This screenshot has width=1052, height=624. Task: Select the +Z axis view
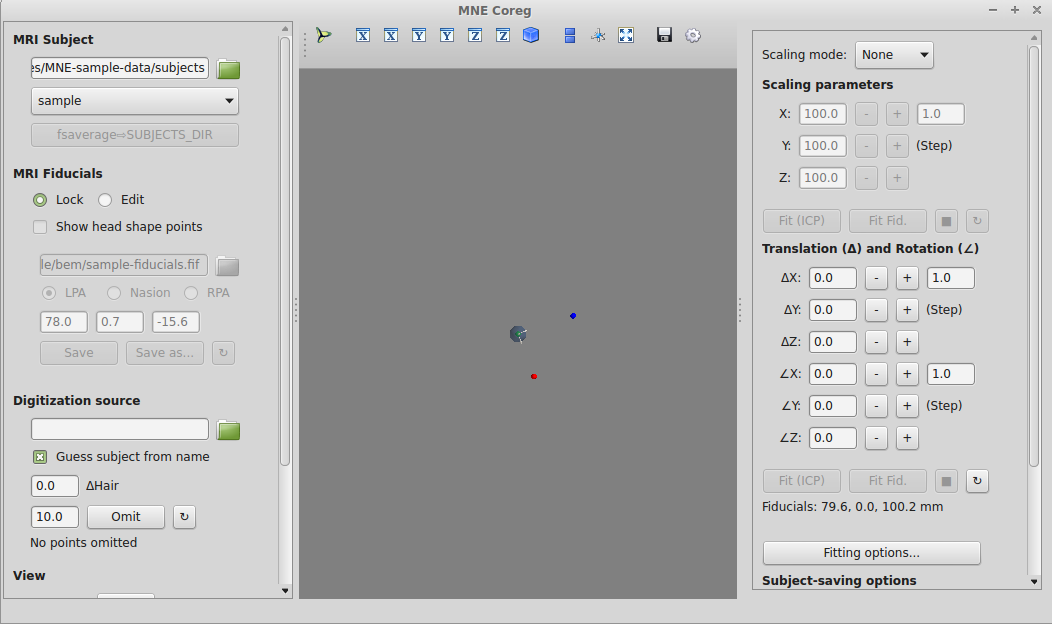(x=475, y=35)
